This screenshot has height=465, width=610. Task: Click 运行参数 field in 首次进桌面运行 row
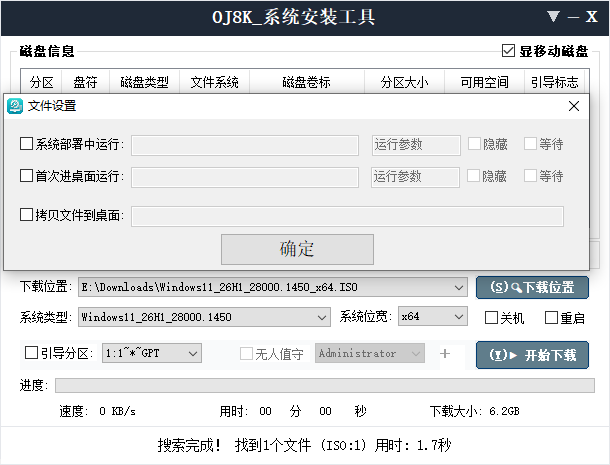click(x=415, y=177)
